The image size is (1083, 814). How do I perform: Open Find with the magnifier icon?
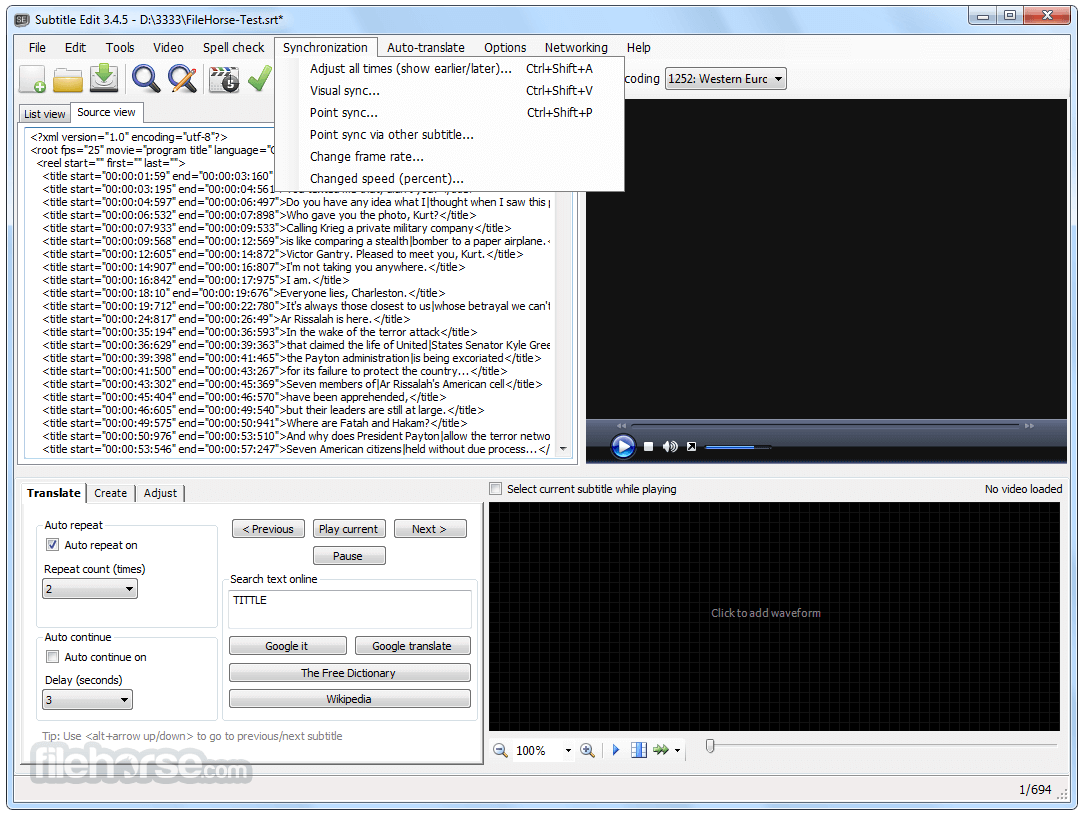[146, 79]
